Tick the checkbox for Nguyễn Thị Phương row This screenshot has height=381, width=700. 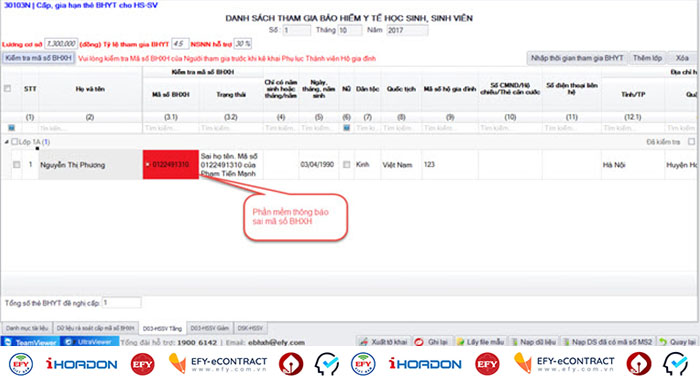[x=17, y=165]
